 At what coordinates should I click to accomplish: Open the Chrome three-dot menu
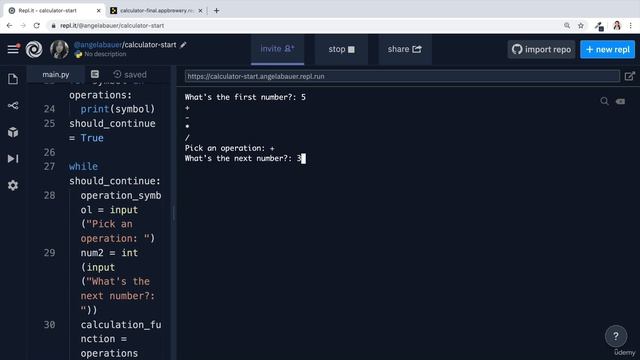pyautogui.click(x=631, y=26)
